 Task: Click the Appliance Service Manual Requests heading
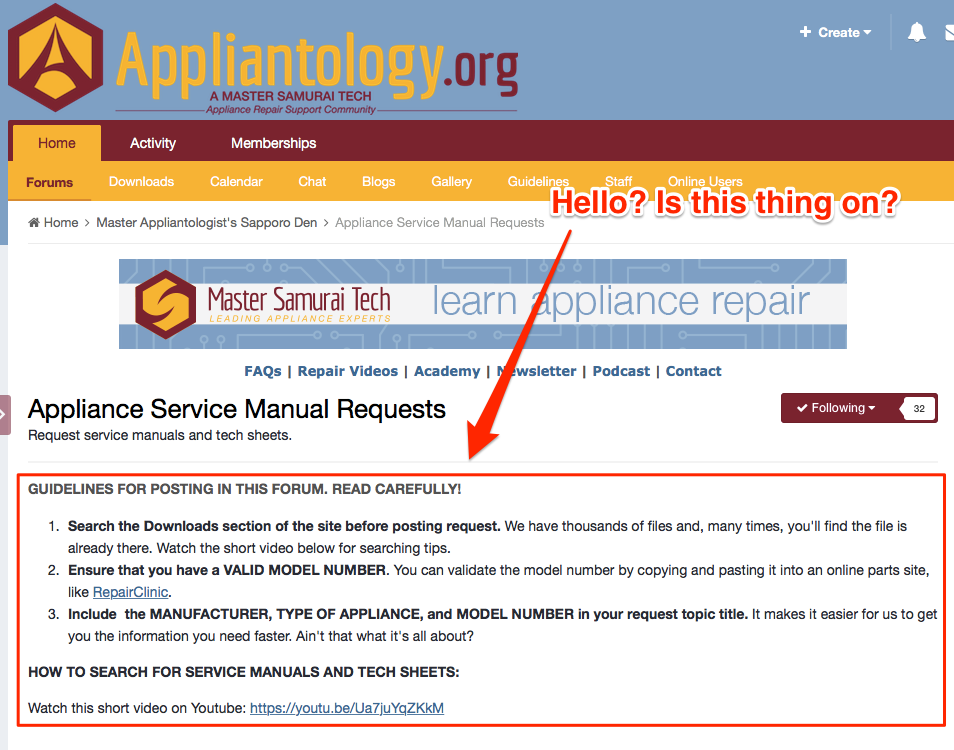point(237,409)
